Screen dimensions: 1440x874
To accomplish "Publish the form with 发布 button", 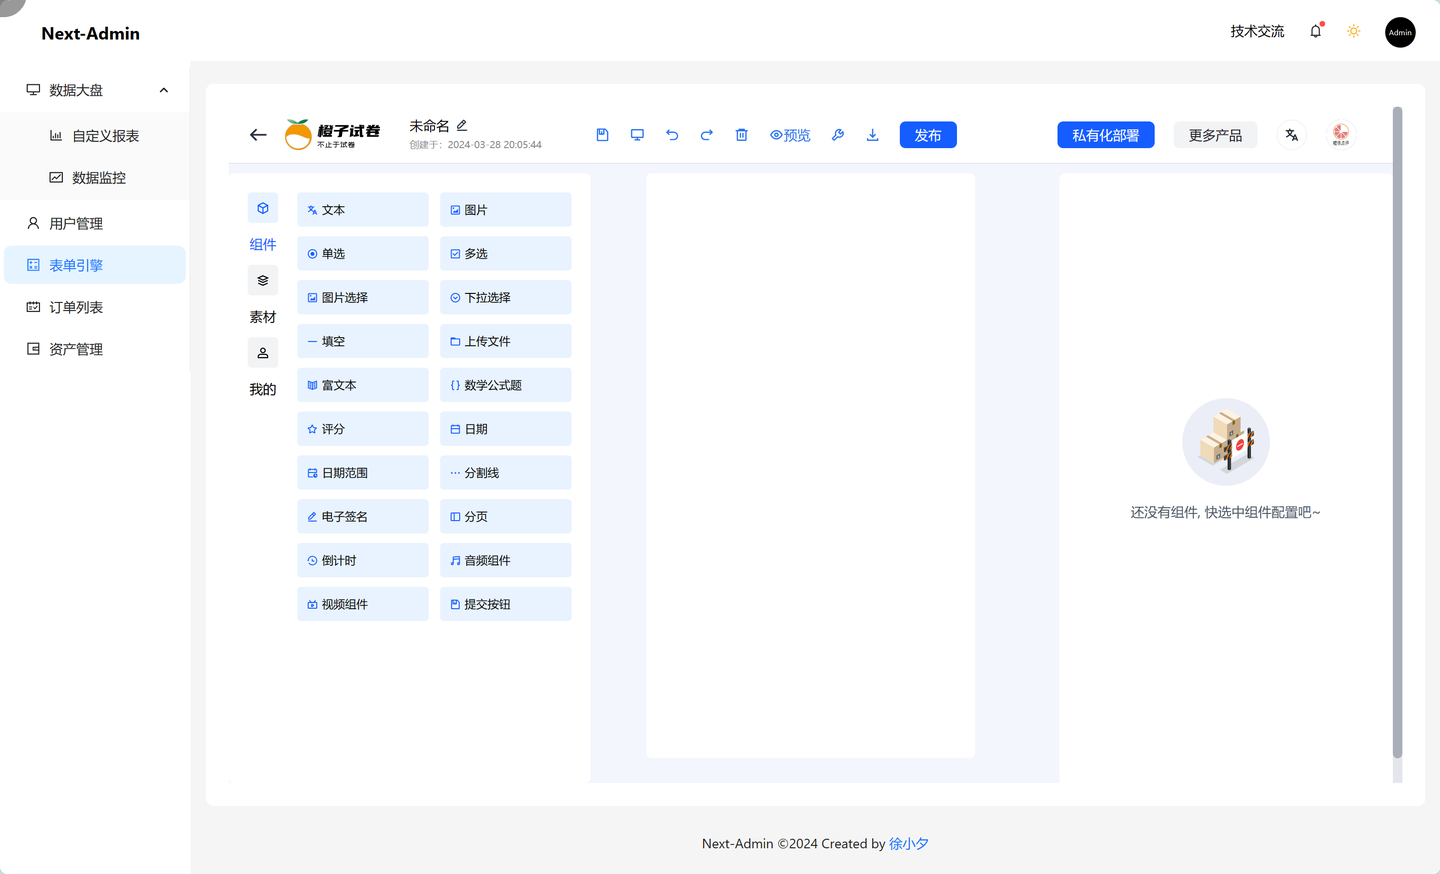I will (x=928, y=134).
